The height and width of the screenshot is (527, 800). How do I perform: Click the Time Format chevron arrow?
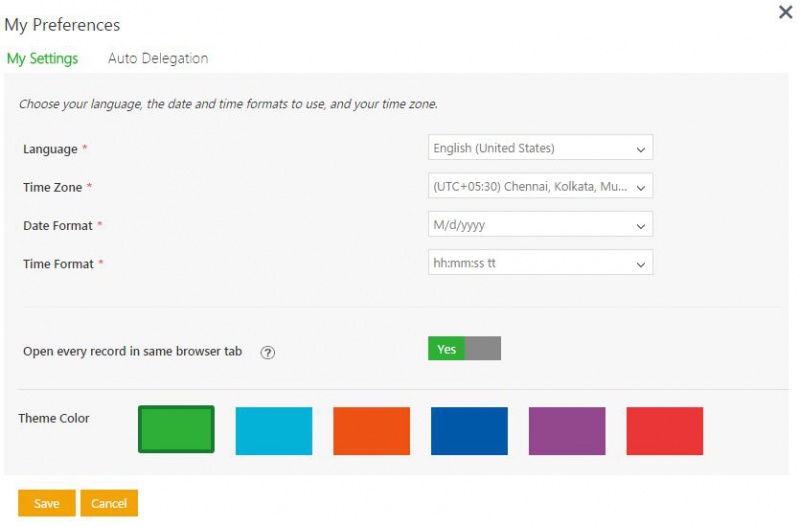(641, 264)
